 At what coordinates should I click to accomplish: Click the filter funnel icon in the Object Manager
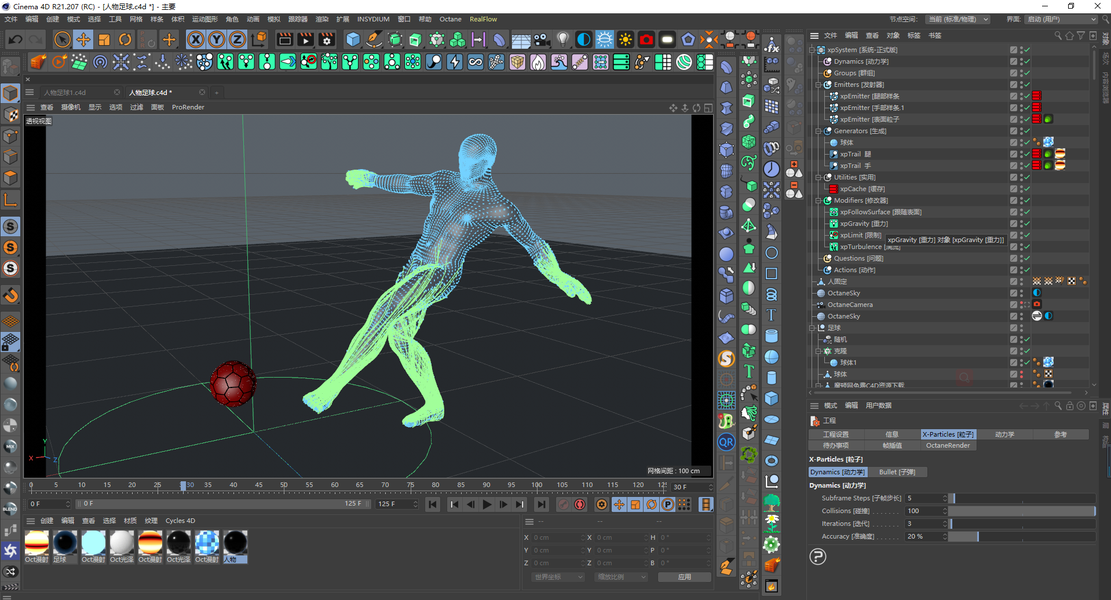click(1081, 35)
